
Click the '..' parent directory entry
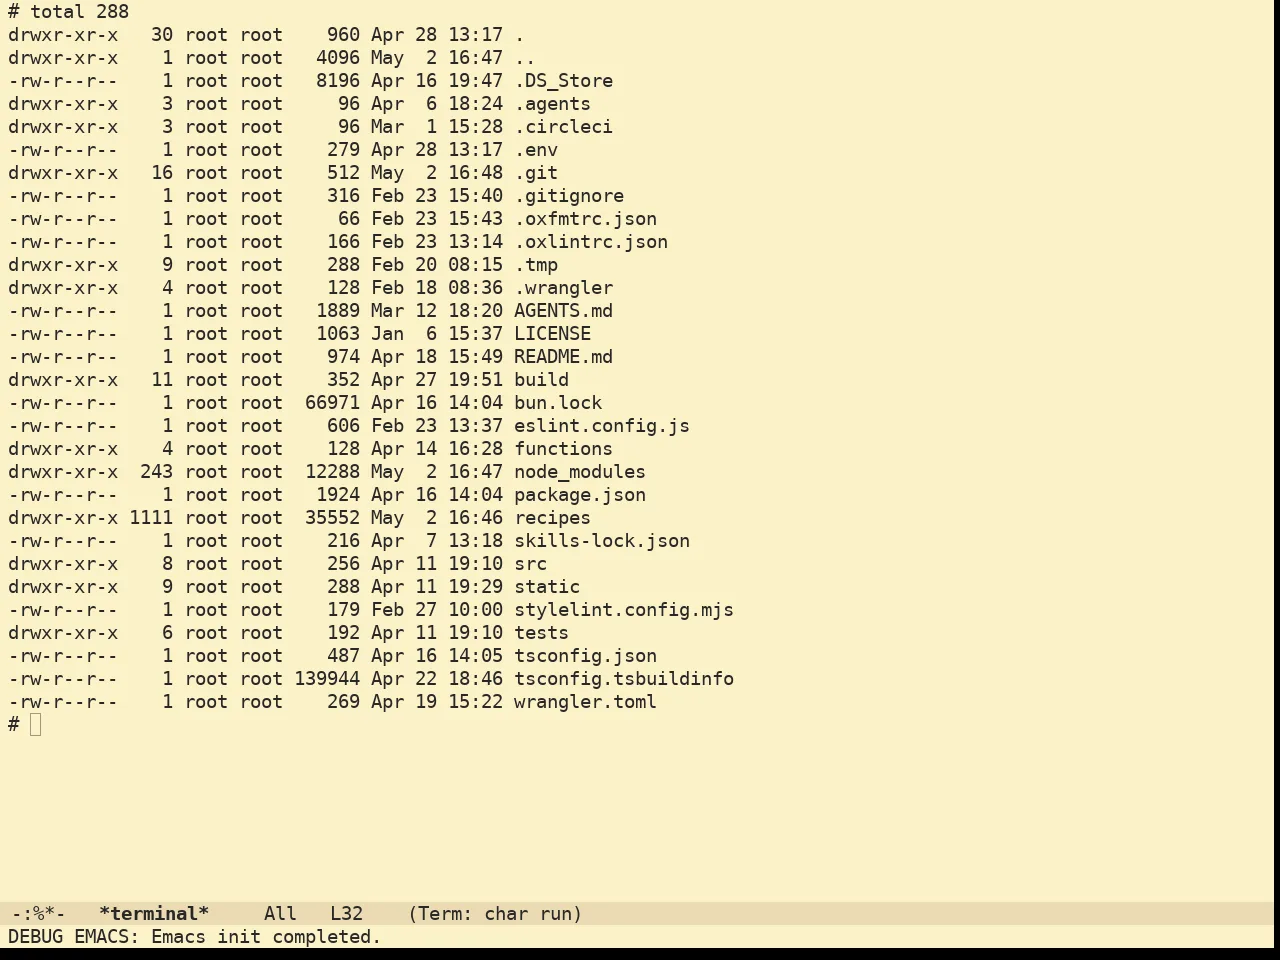525,58
